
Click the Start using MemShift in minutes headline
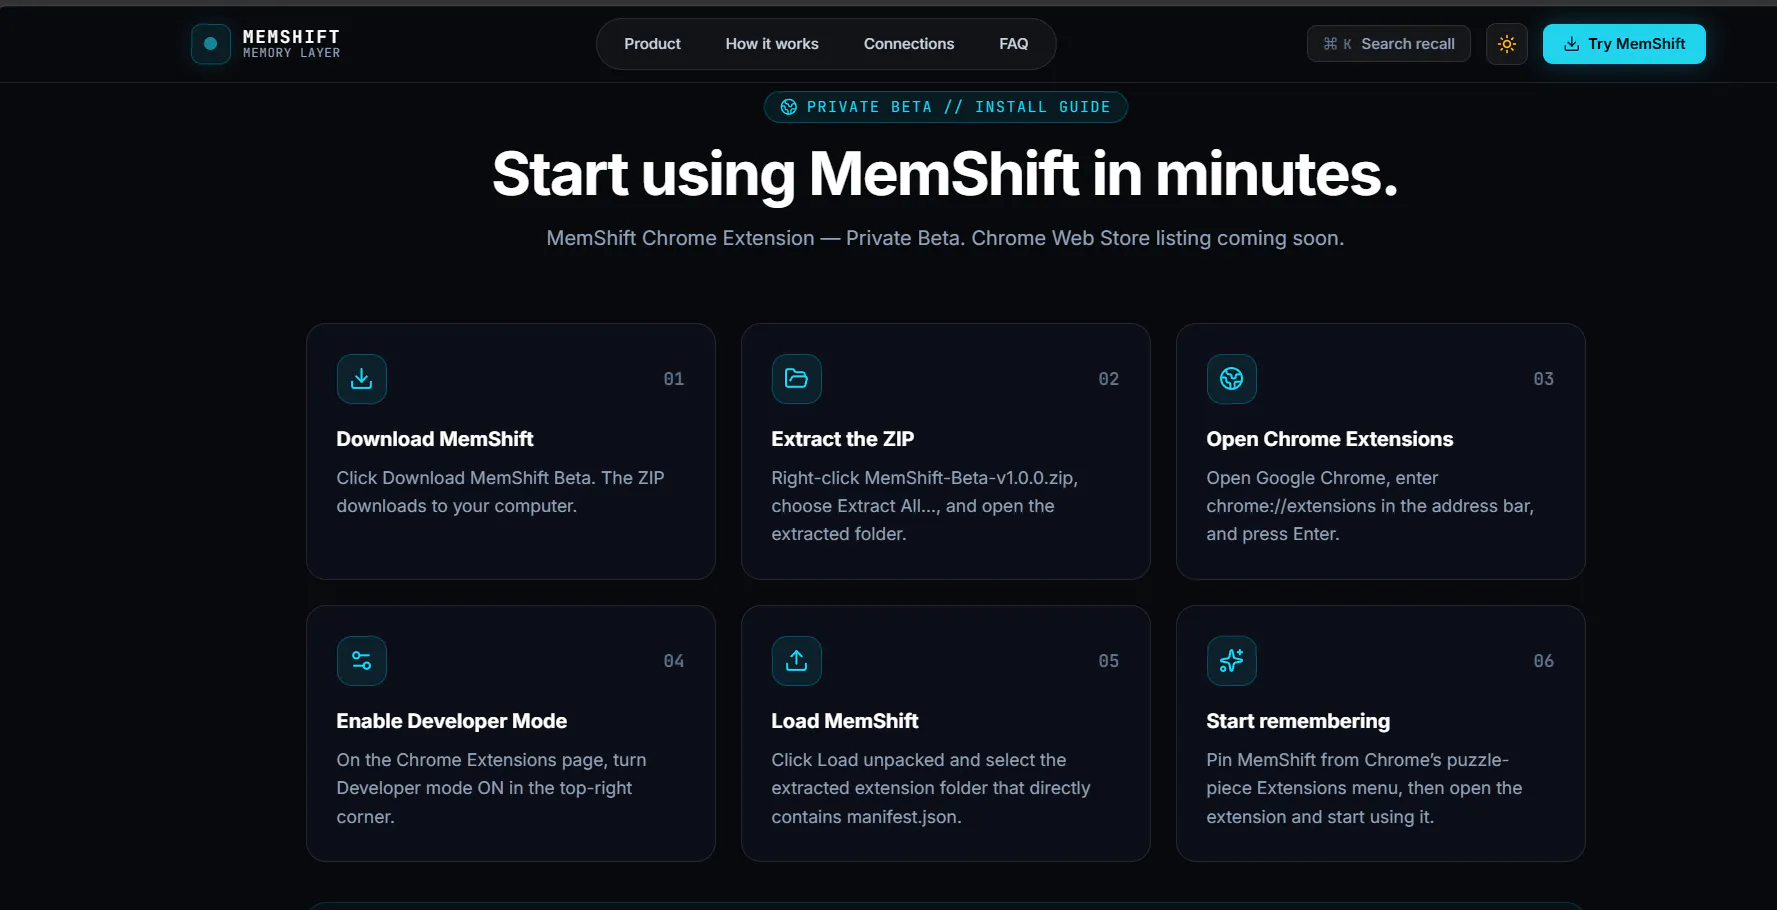pos(945,175)
